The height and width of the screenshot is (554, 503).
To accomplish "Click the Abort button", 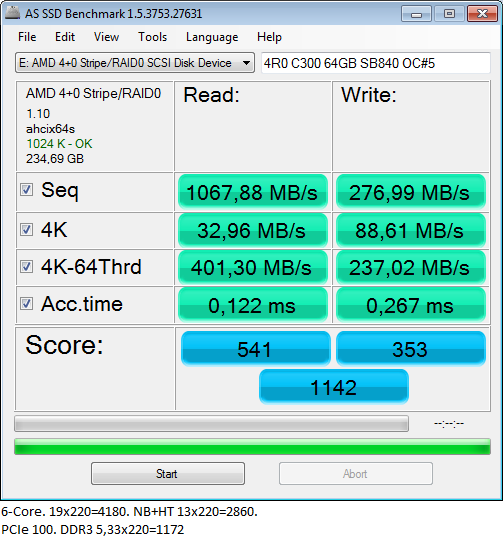I will coord(356,473).
